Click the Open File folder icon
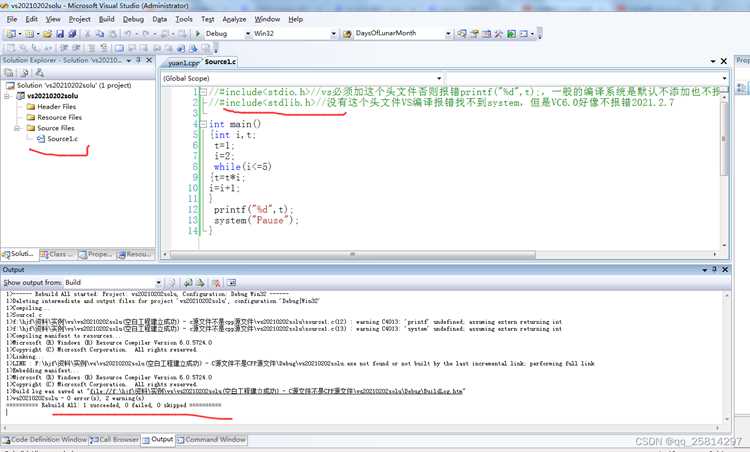Viewport: 750px width, 452px height. point(47,34)
